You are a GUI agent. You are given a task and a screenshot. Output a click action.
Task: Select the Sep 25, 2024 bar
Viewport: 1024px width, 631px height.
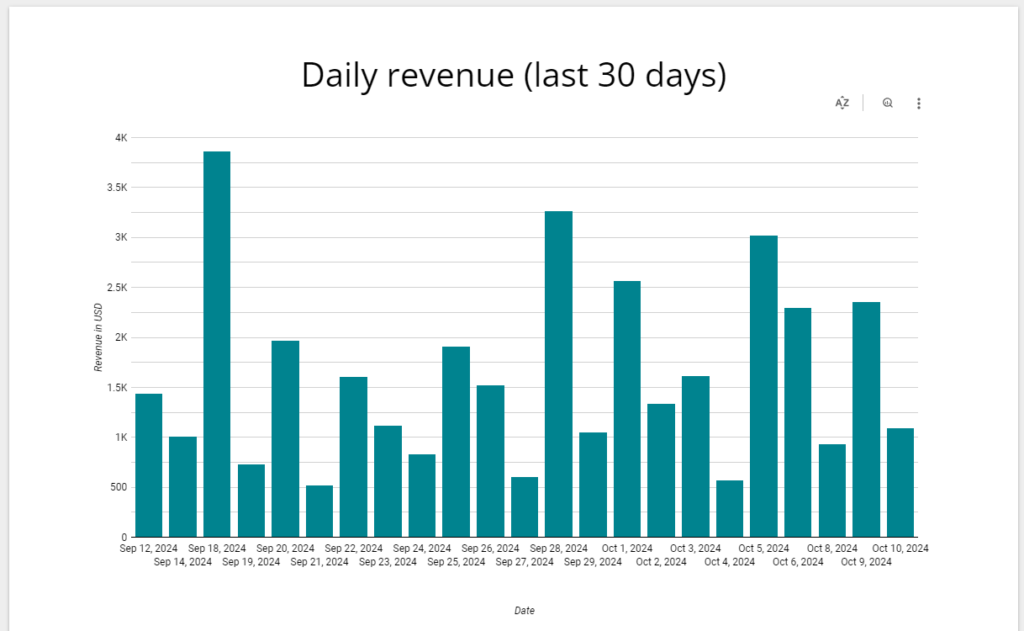(x=456, y=442)
